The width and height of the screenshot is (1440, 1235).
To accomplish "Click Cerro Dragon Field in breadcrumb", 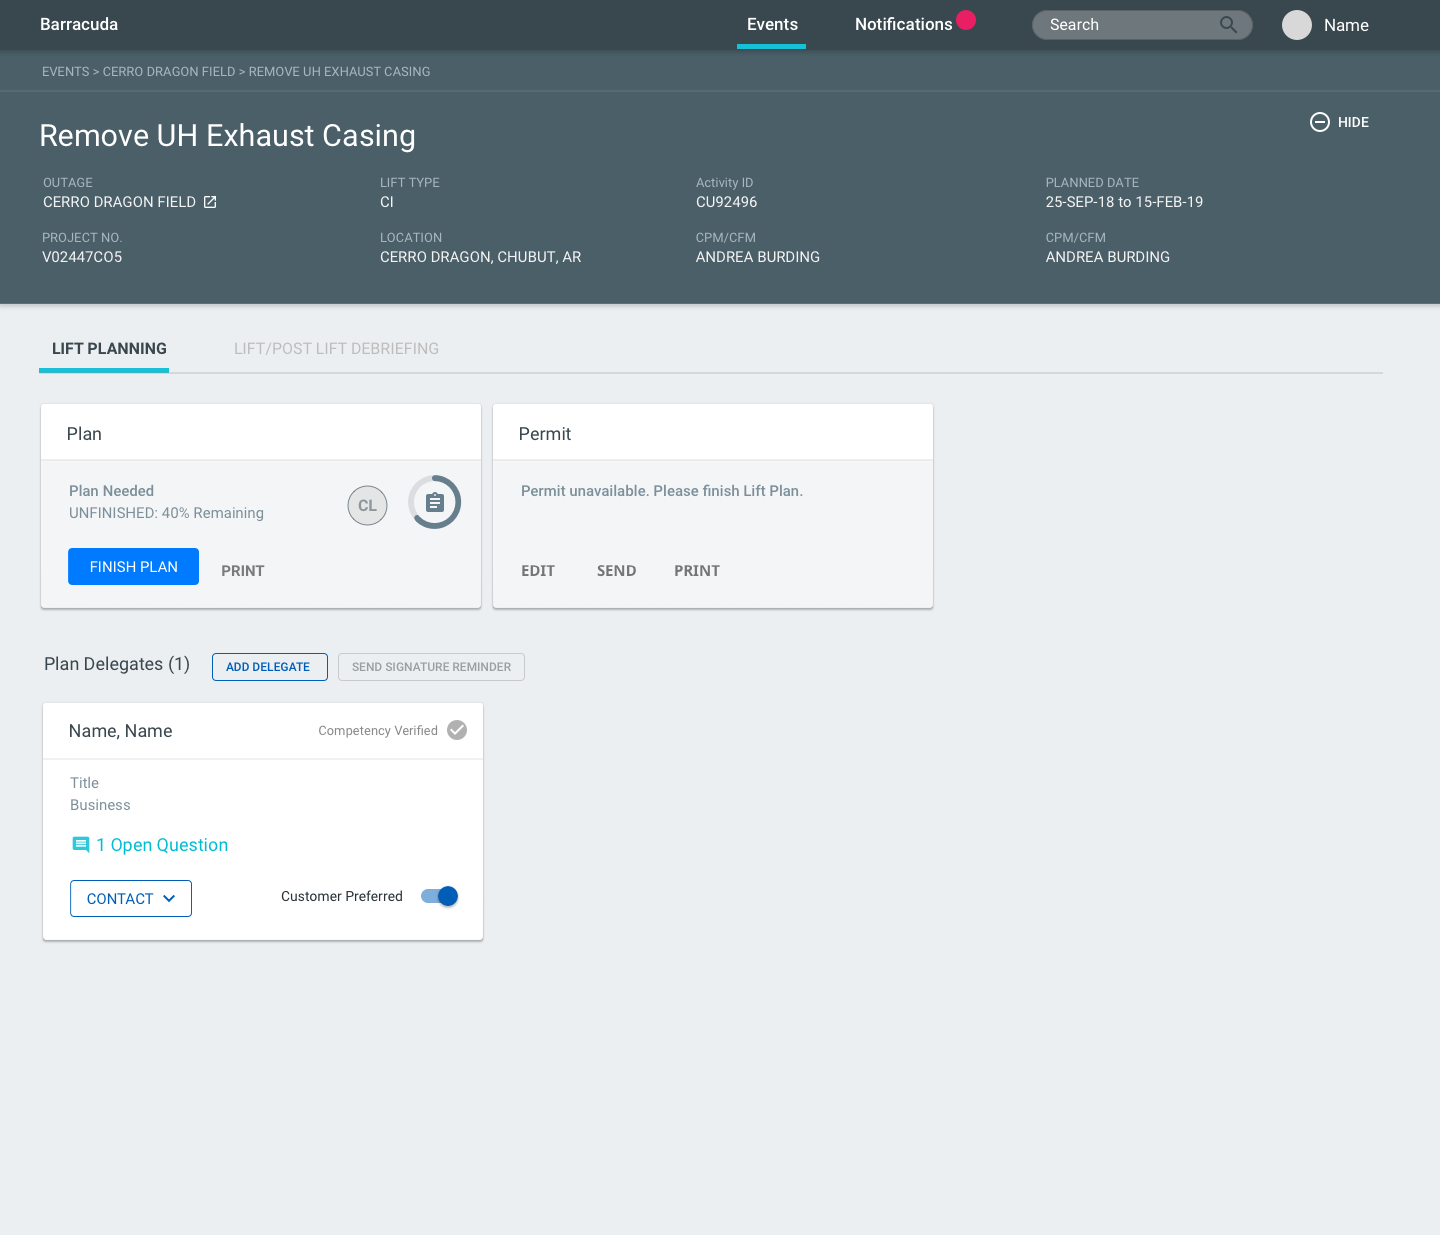I will point(169,72).
